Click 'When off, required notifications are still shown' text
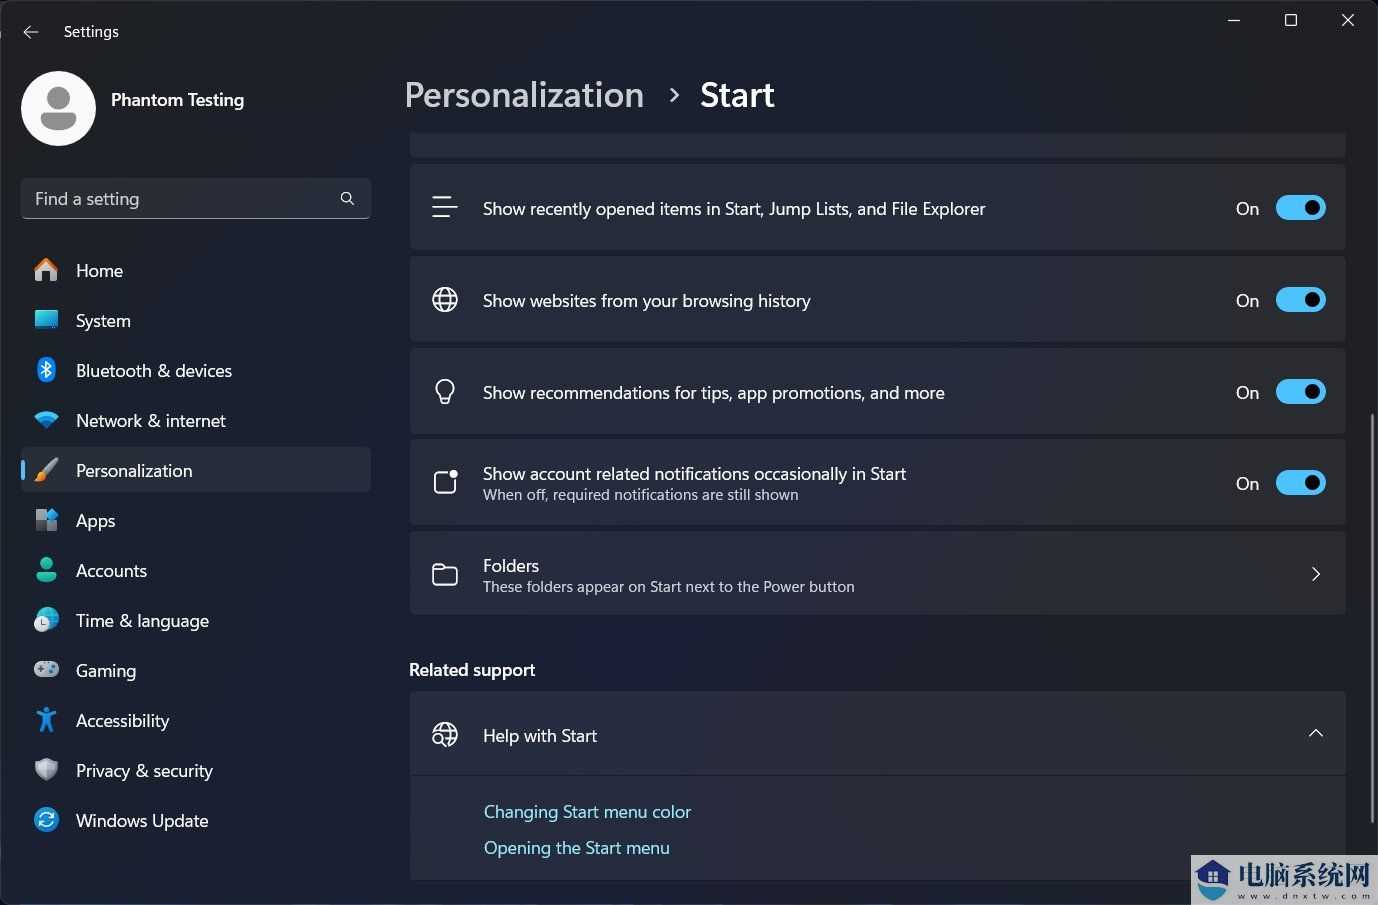 pos(641,495)
